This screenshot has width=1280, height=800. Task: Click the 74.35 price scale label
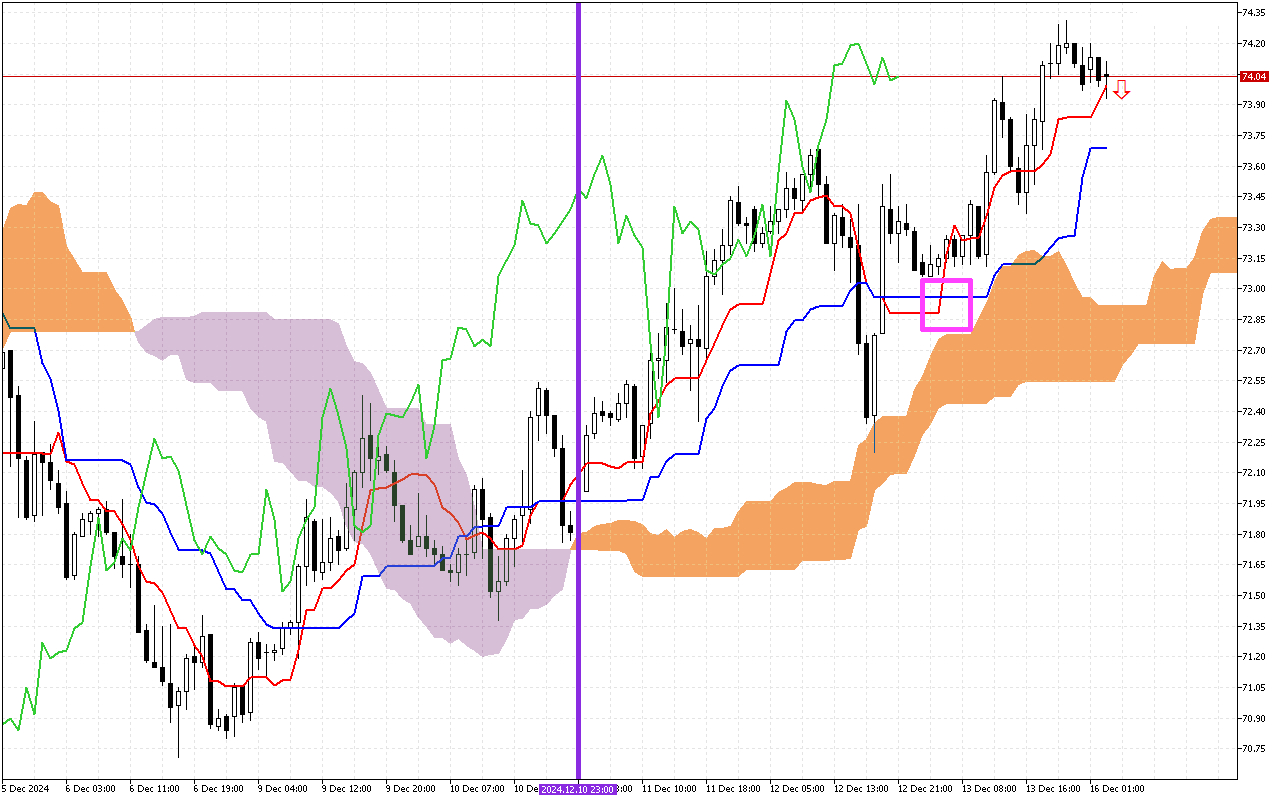[x=1254, y=13]
